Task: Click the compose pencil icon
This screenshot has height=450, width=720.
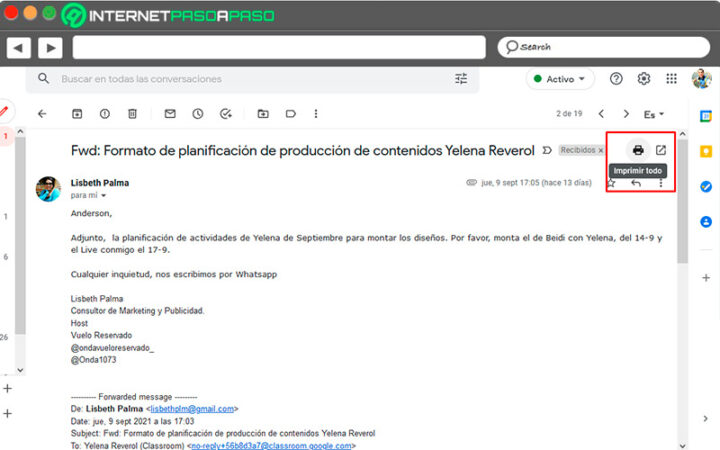Action: (x=5, y=111)
